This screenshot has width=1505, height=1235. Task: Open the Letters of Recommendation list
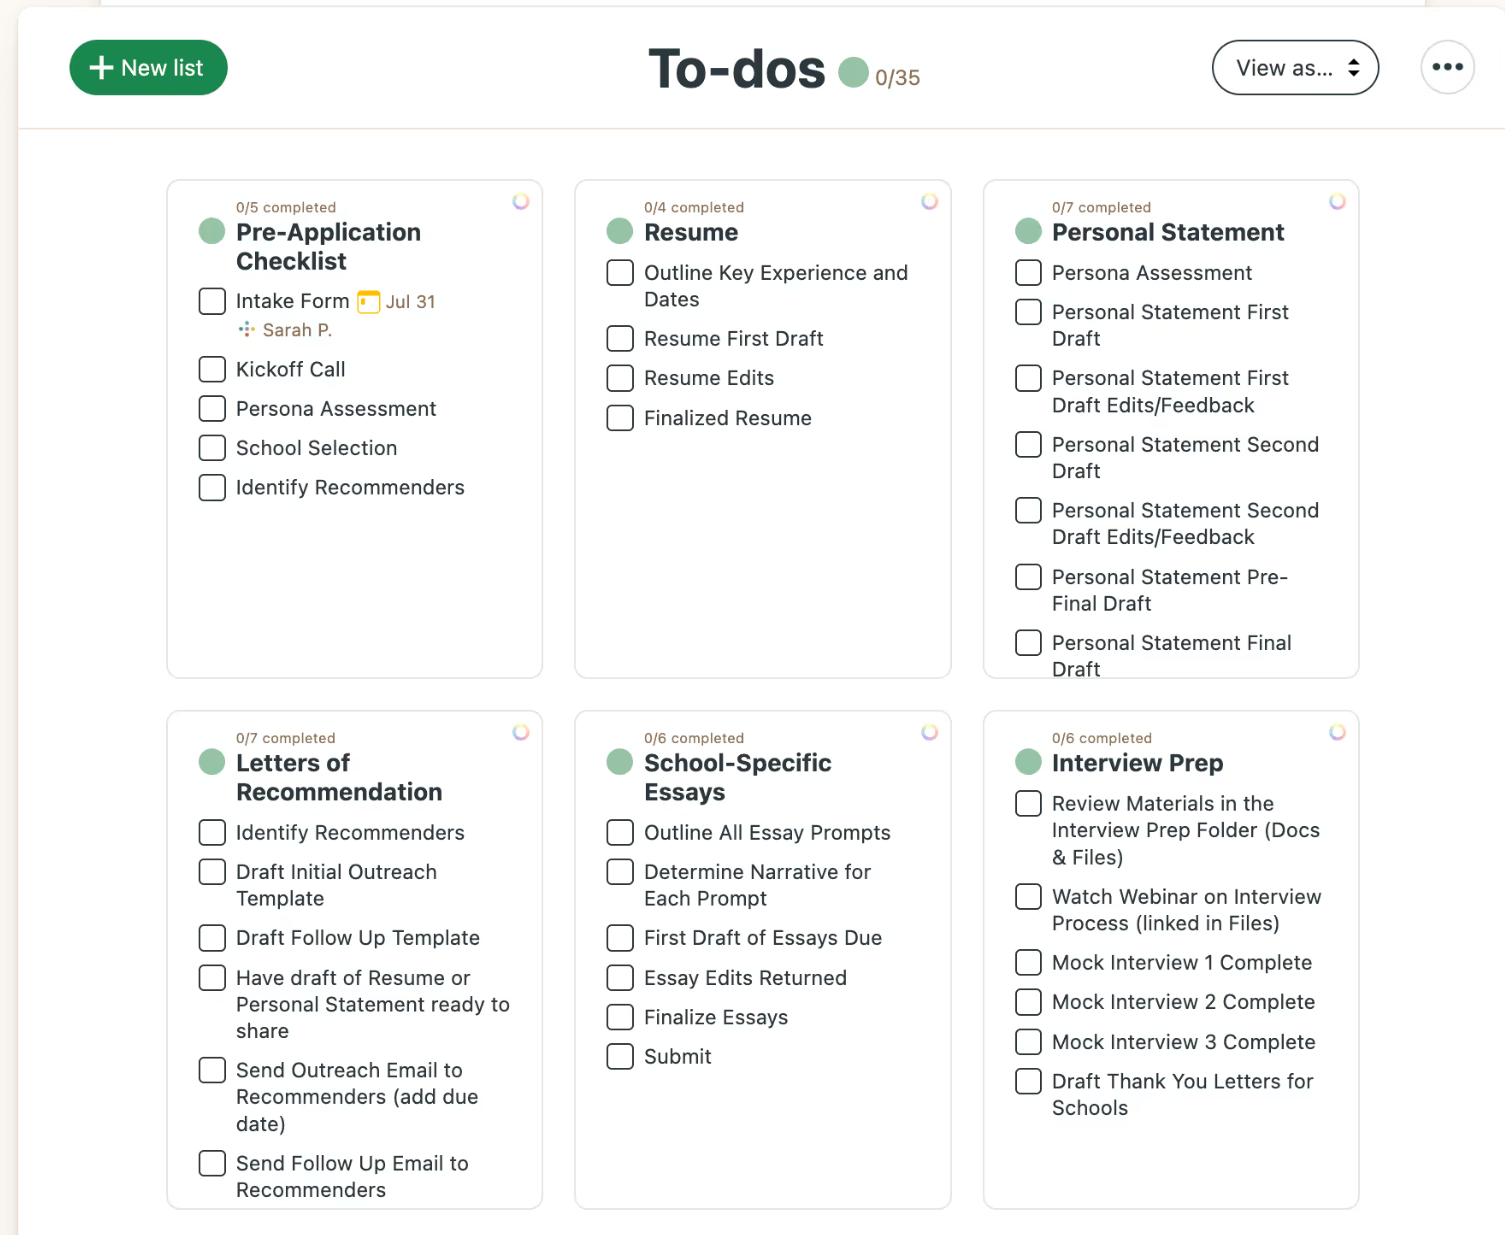click(x=339, y=777)
